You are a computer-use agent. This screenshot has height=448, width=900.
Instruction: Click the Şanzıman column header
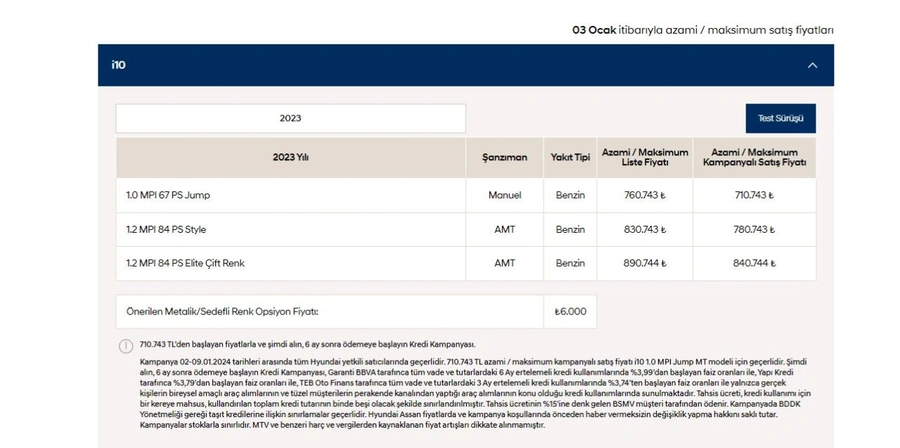tap(505, 158)
